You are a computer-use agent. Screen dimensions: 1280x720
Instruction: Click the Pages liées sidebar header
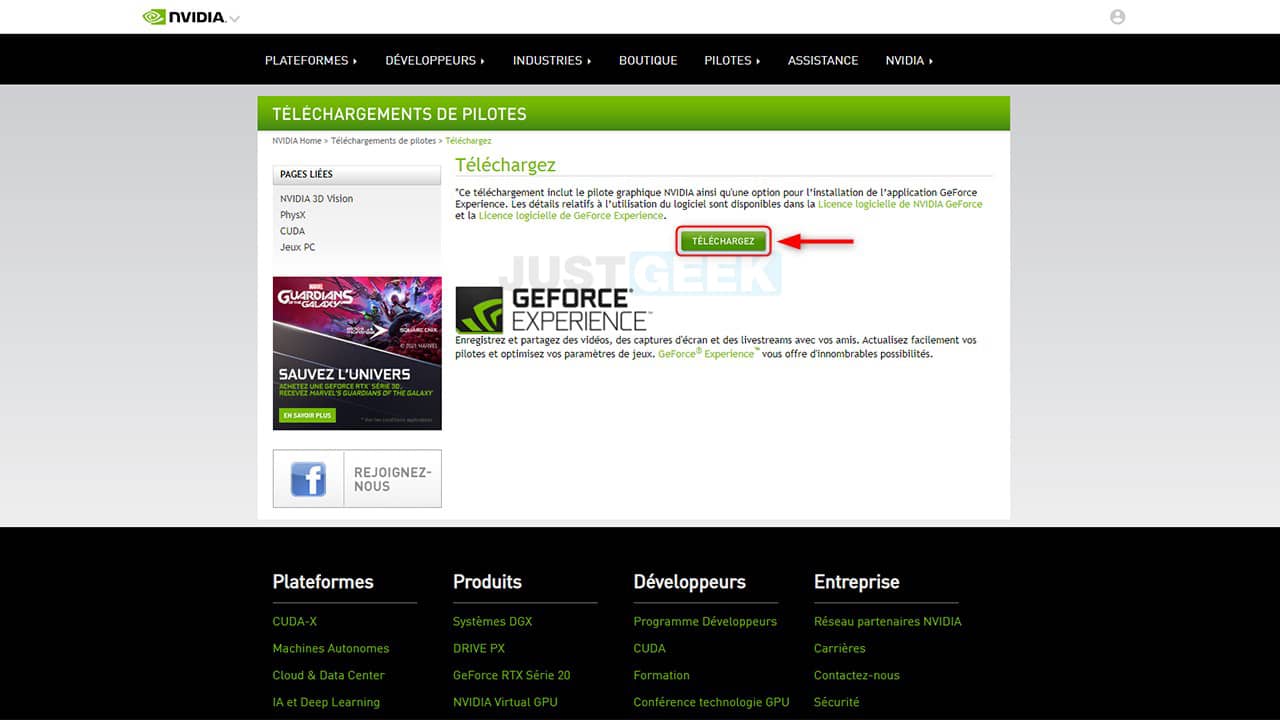pyautogui.click(x=357, y=174)
